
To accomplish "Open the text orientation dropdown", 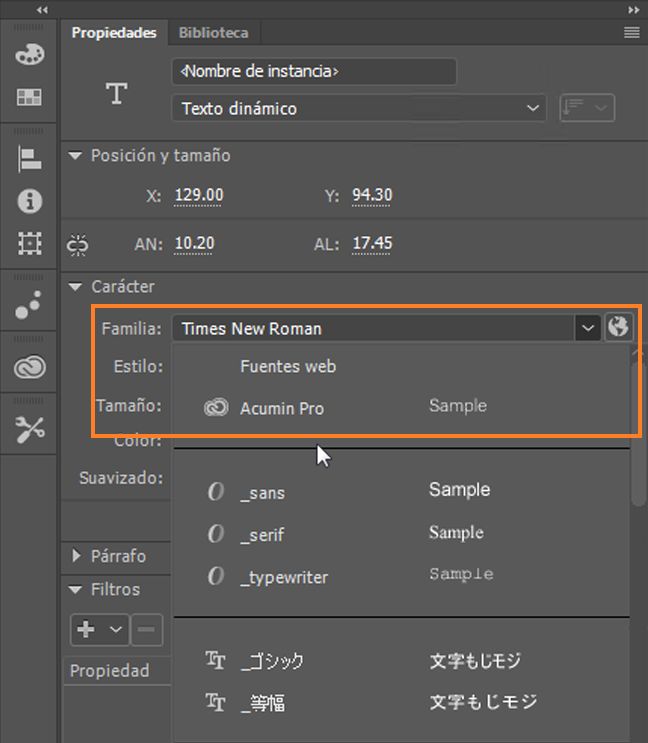I will pyautogui.click(x=587, y=108).
